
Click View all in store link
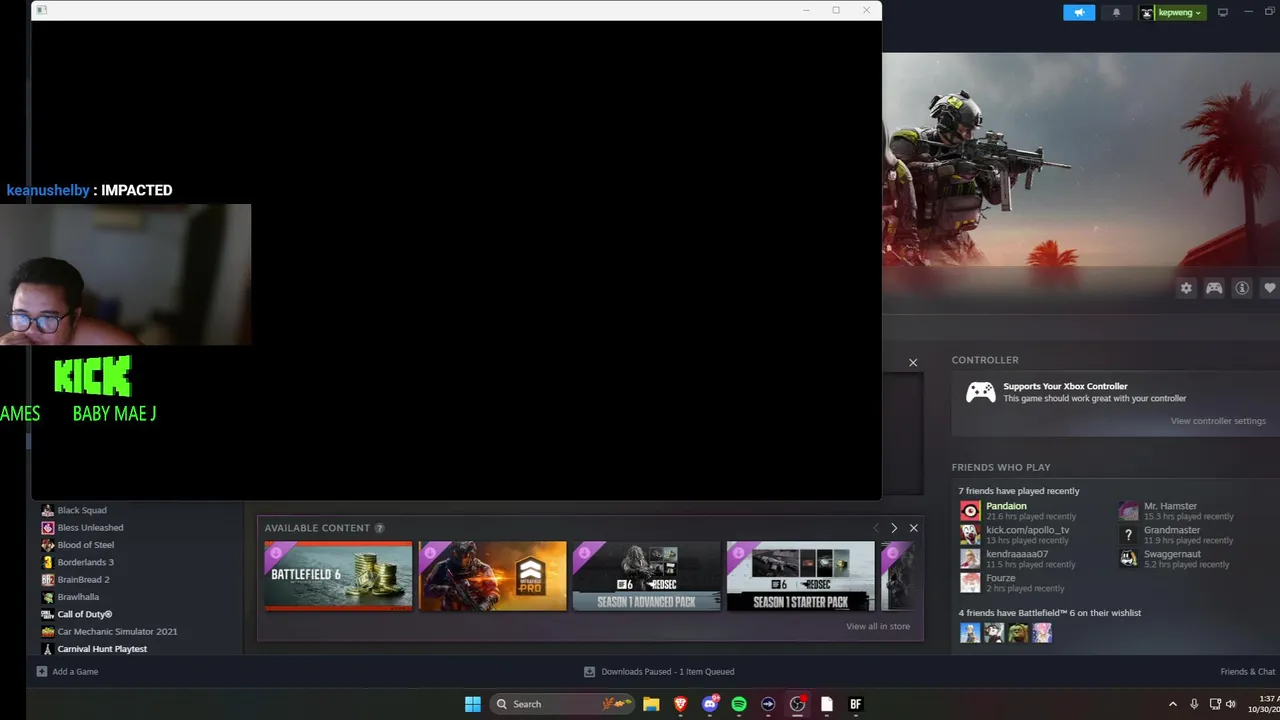878,626
